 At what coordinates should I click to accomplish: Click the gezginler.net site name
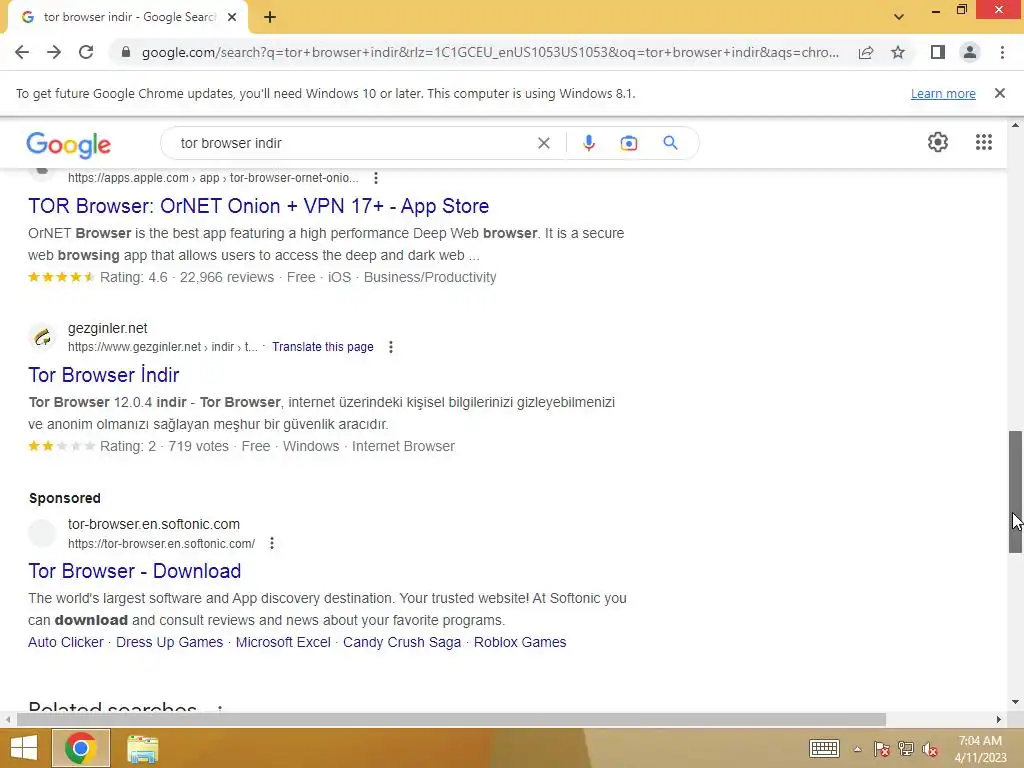click(x=108, y=328)
